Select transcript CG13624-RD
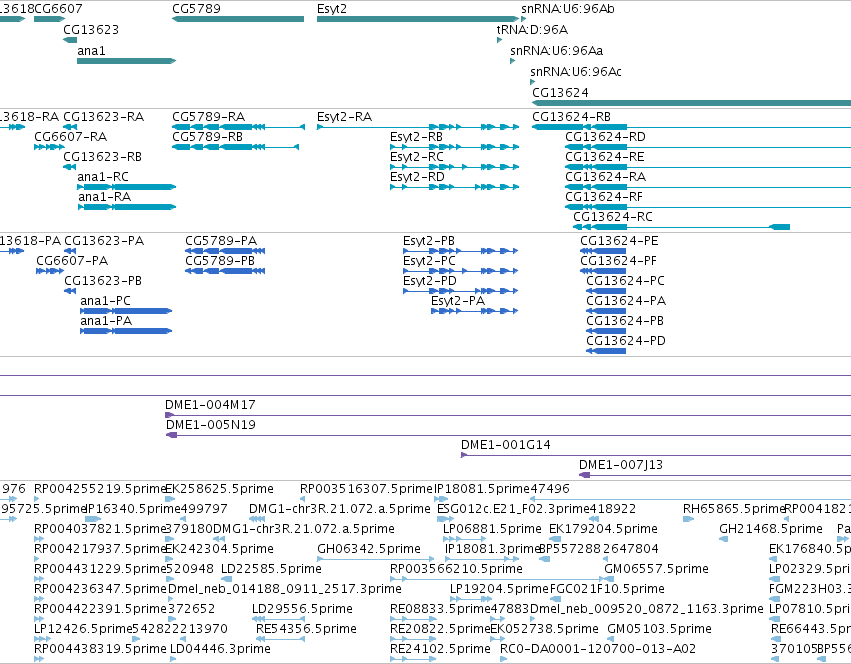 pos(605,137)
